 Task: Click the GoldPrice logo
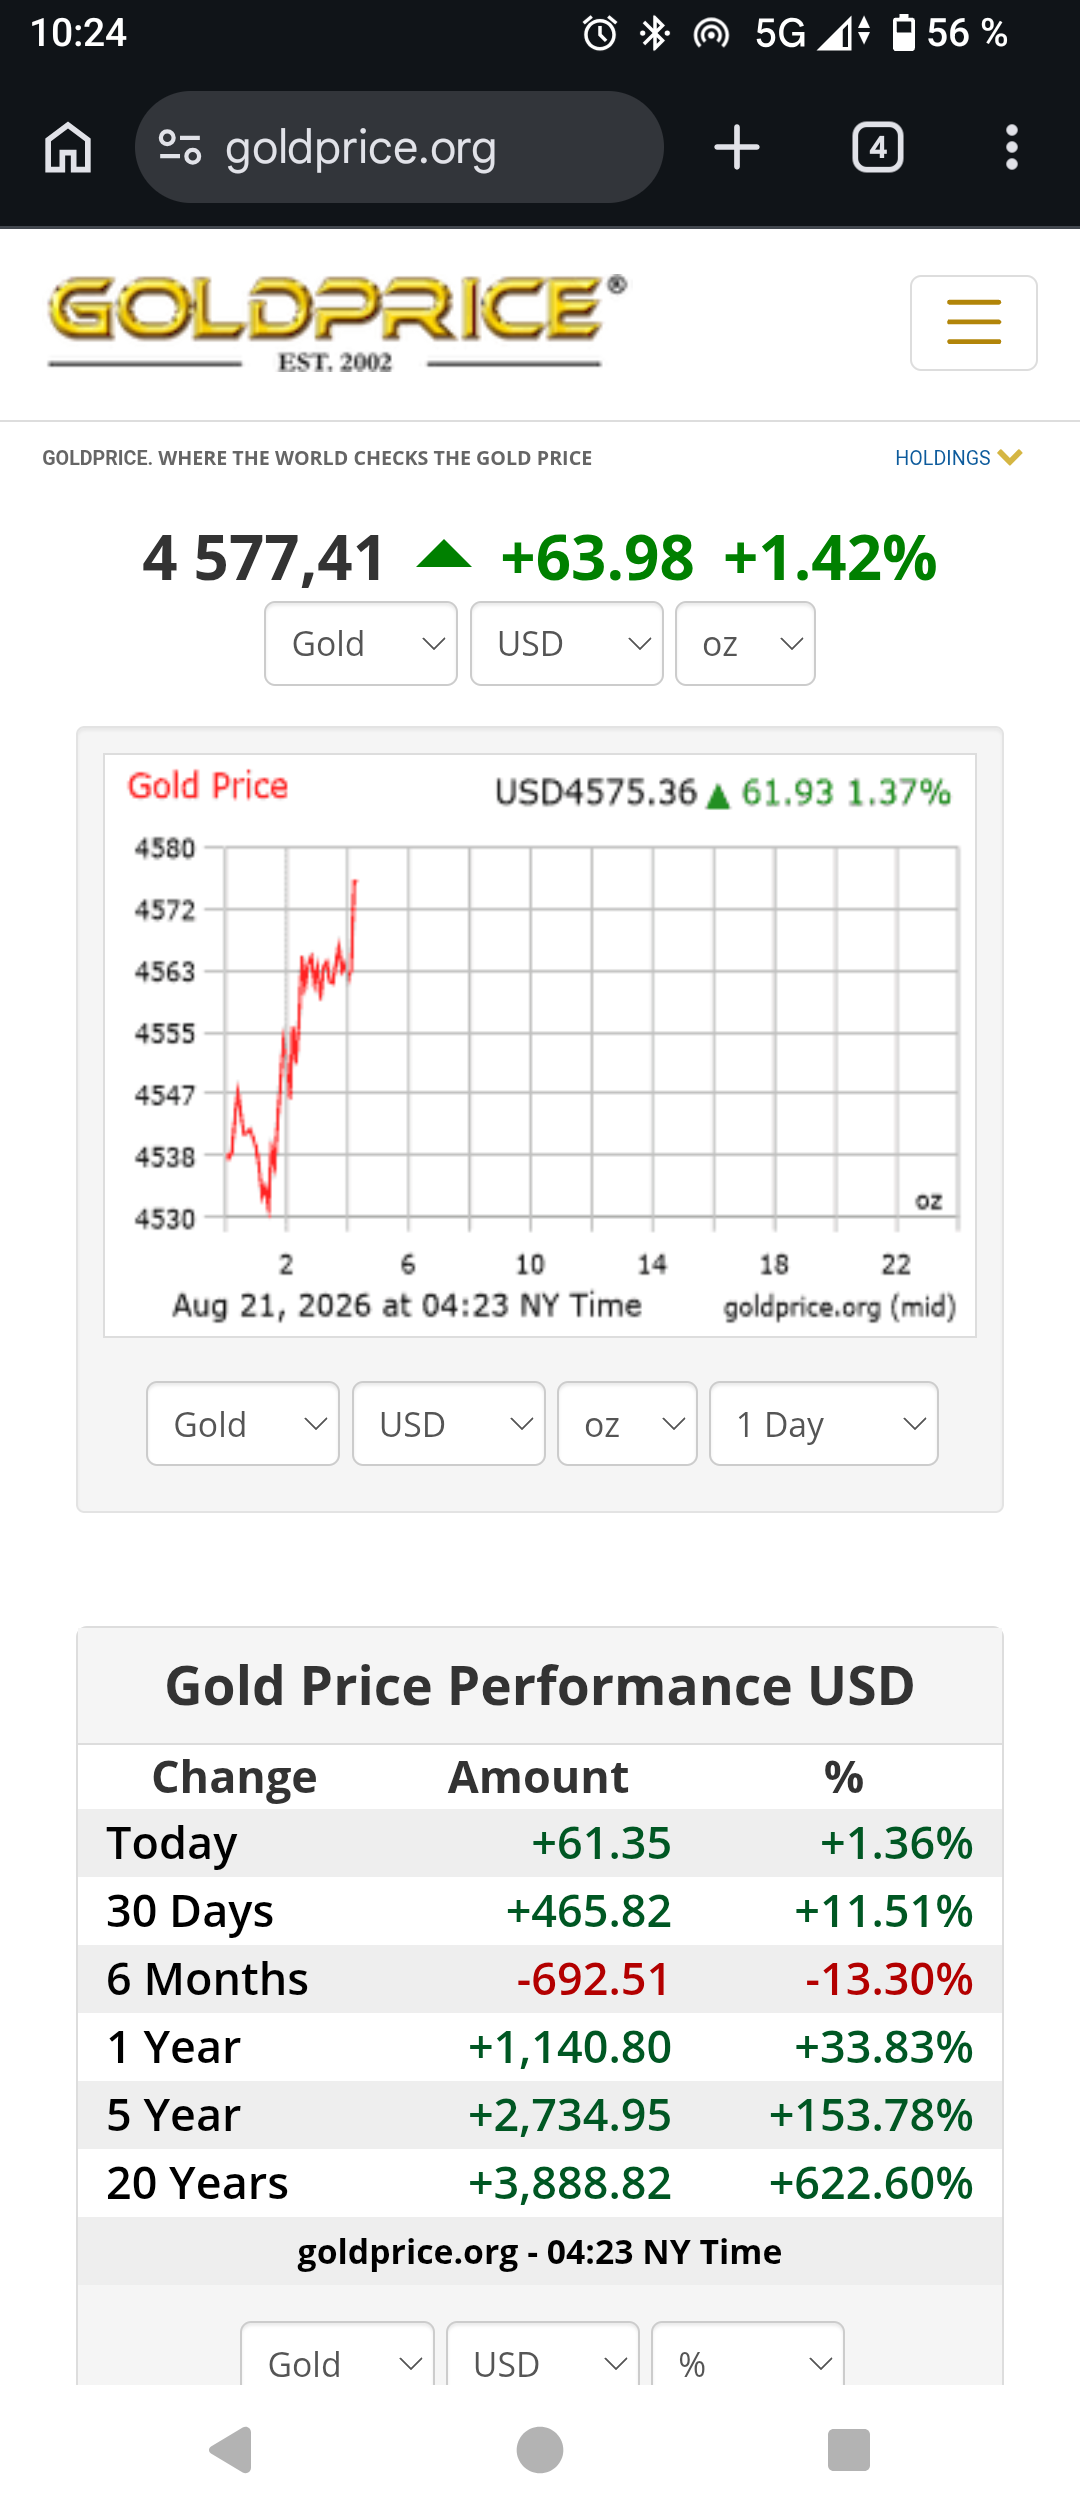point(337,323)
